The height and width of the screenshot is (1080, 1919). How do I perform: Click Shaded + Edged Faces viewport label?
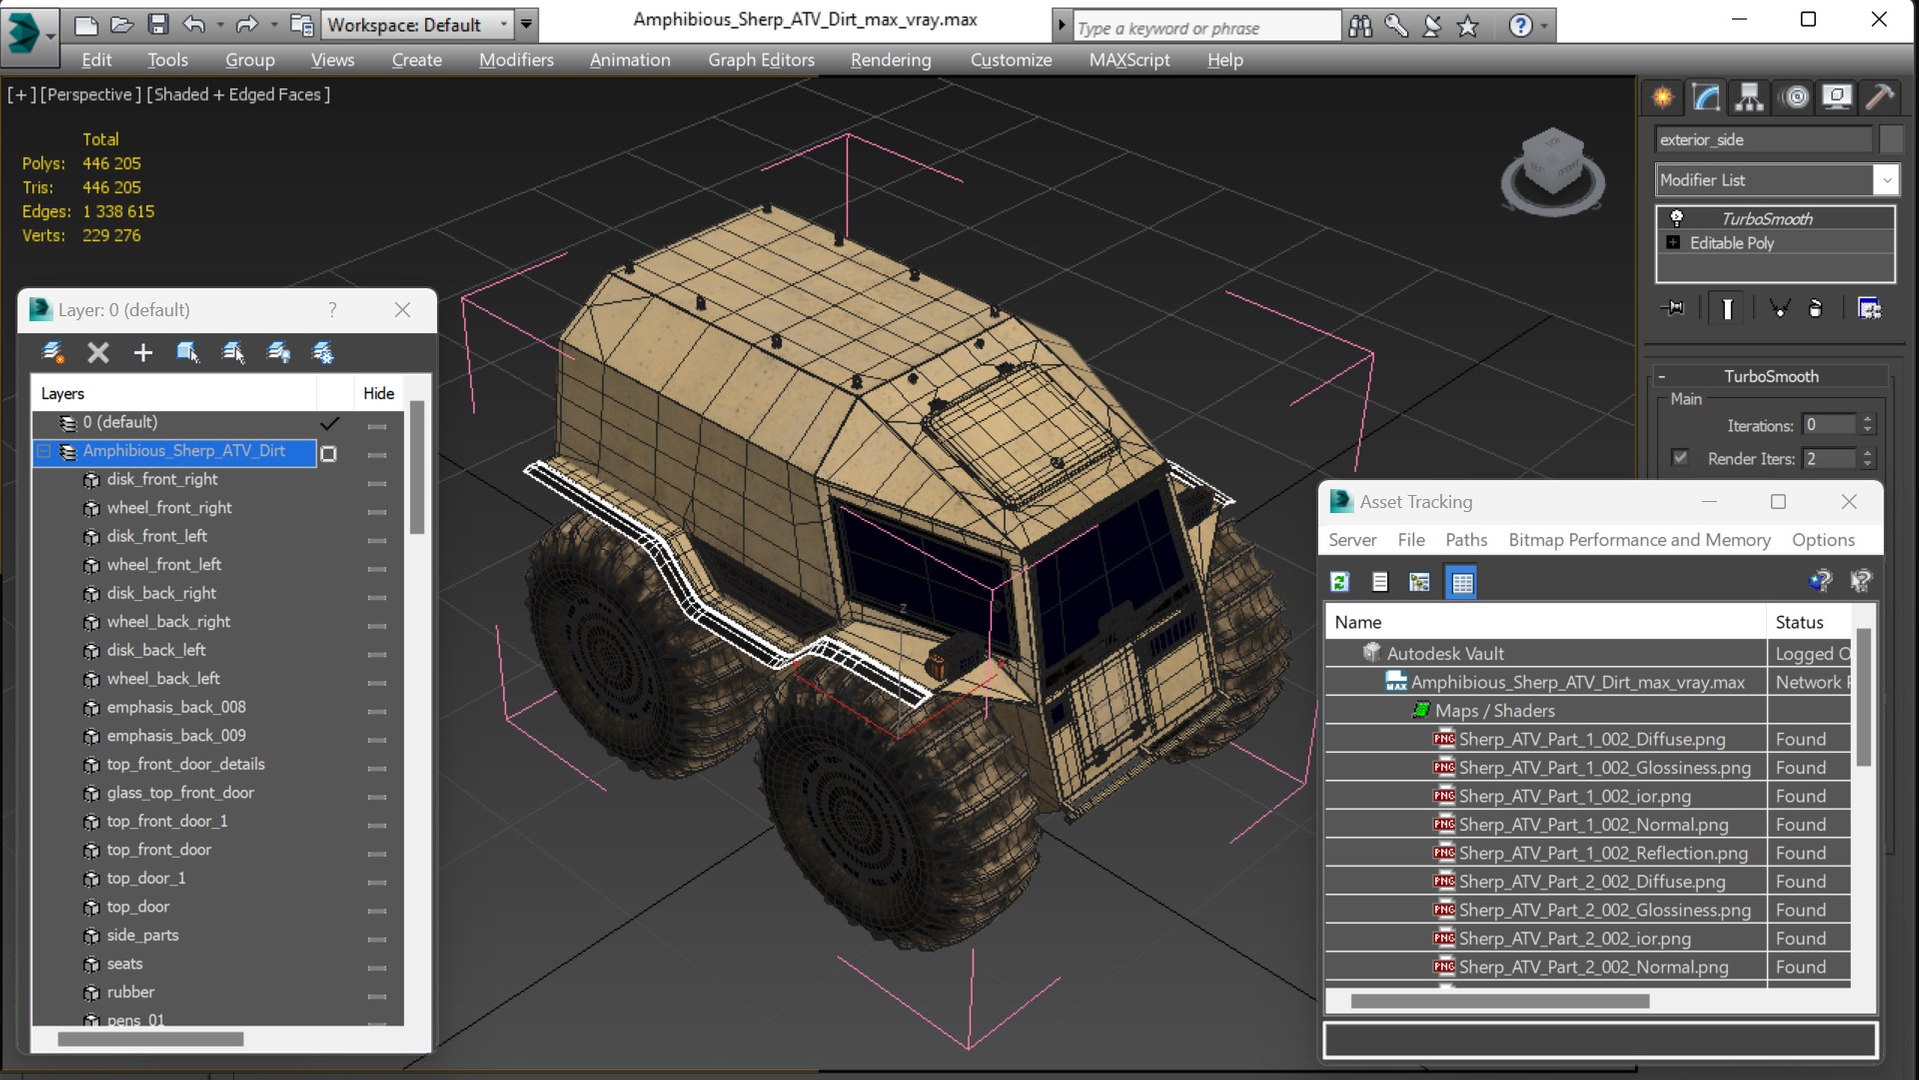(x=238, y=94)
